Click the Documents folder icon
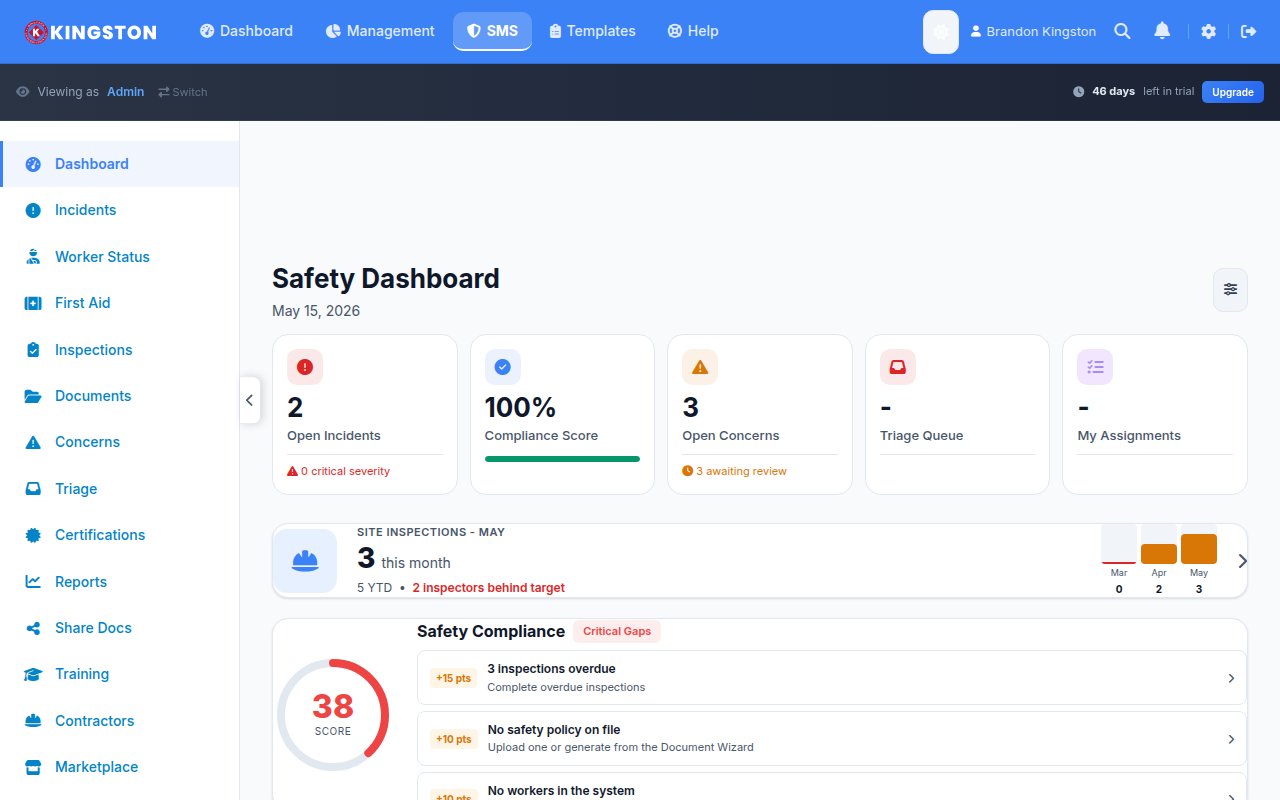This screenshot has width=1280, height=800. click(33, 396)
